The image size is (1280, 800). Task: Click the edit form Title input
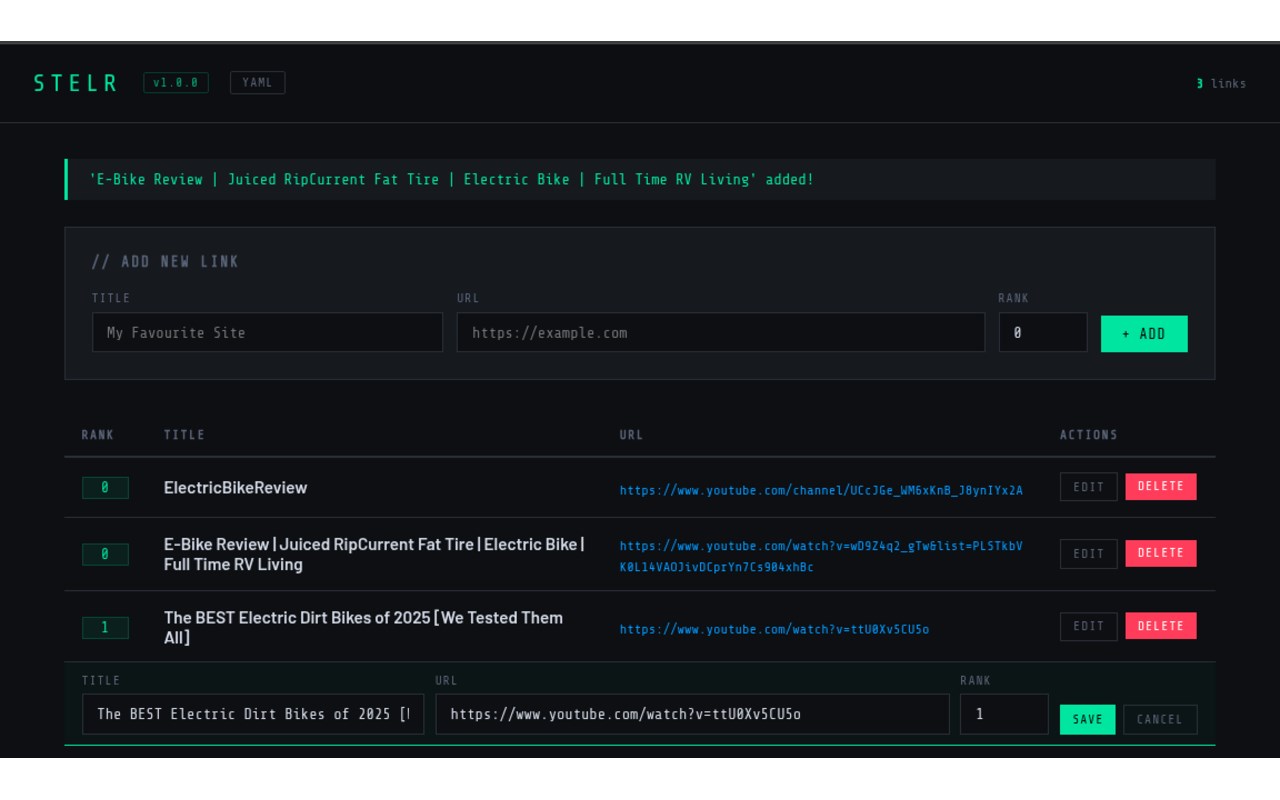[x=253, y=714]
